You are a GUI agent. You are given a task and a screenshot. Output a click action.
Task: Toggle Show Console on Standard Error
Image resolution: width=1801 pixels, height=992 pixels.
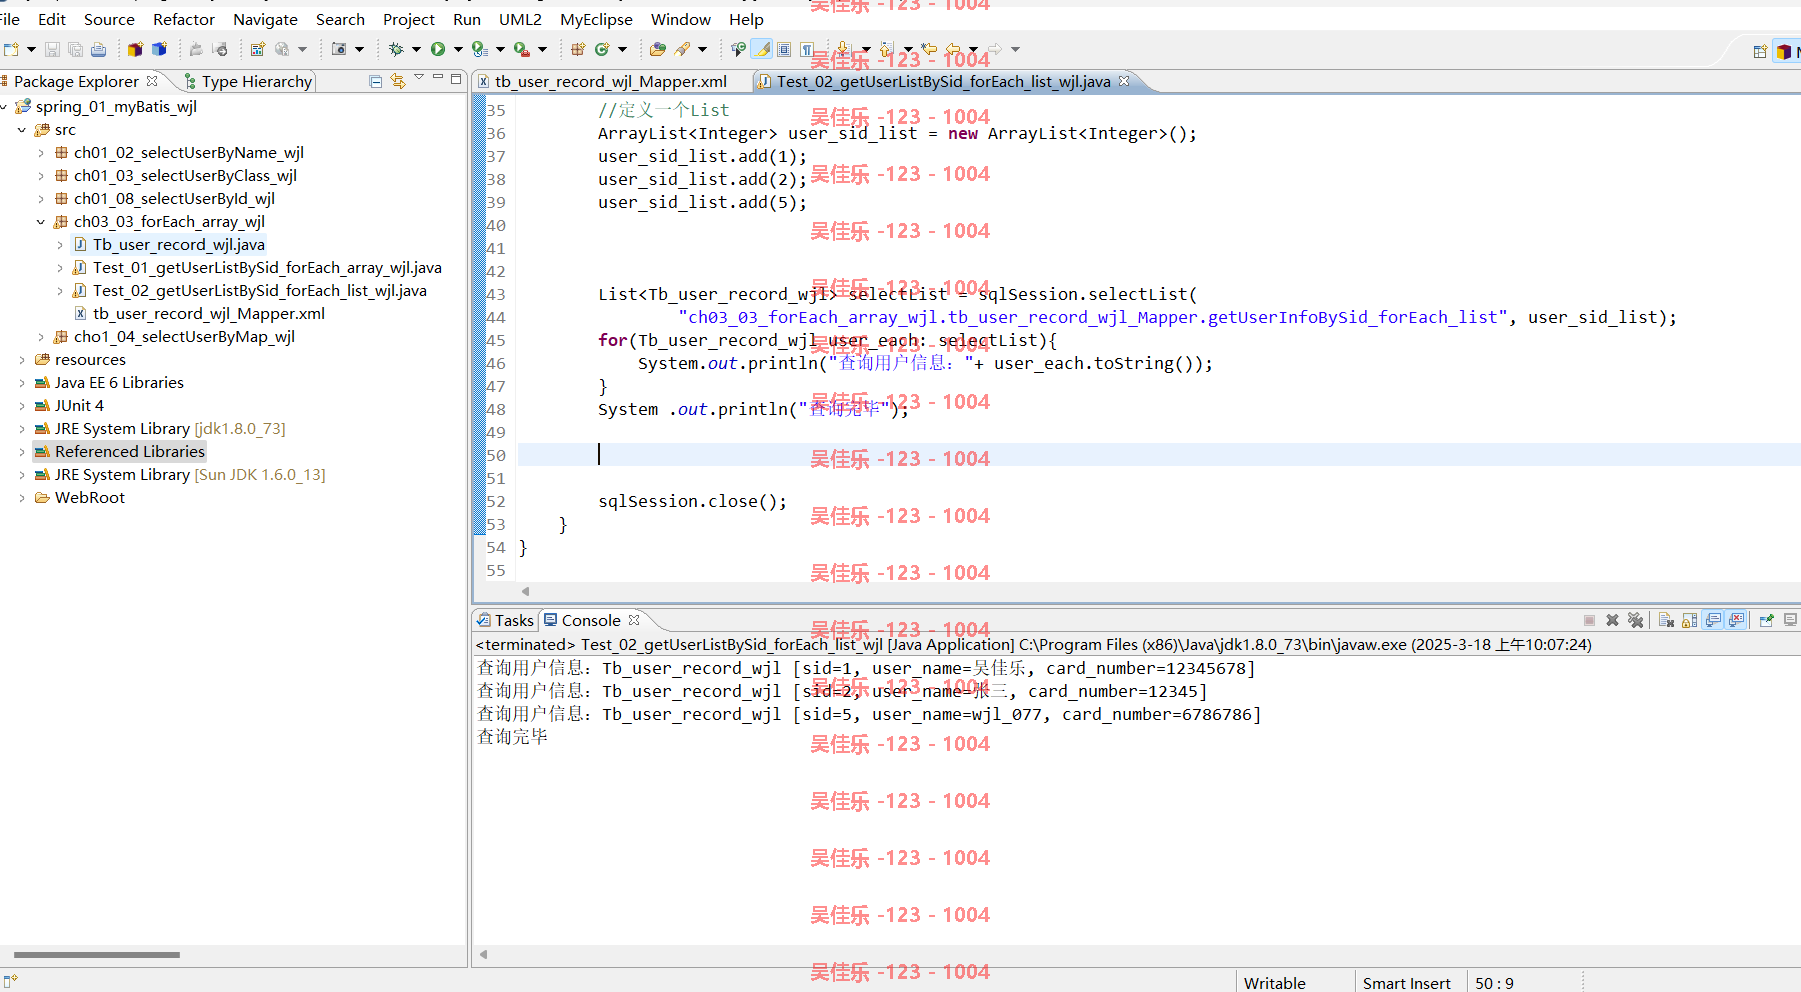1737,620
